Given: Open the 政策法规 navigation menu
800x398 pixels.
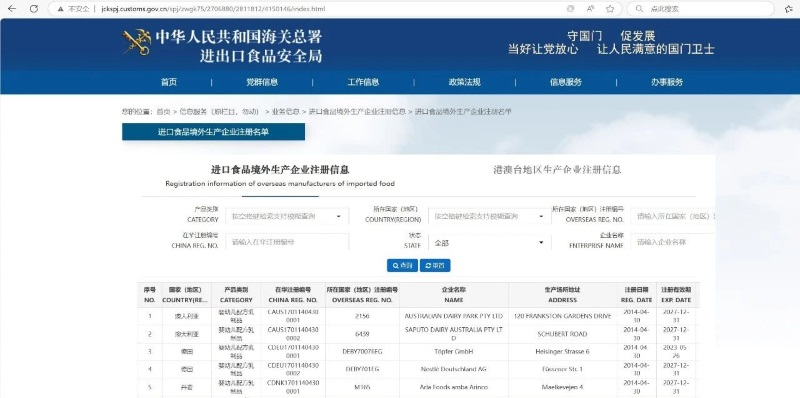Looking at the screenshot, I should click(x=464, y=82).
